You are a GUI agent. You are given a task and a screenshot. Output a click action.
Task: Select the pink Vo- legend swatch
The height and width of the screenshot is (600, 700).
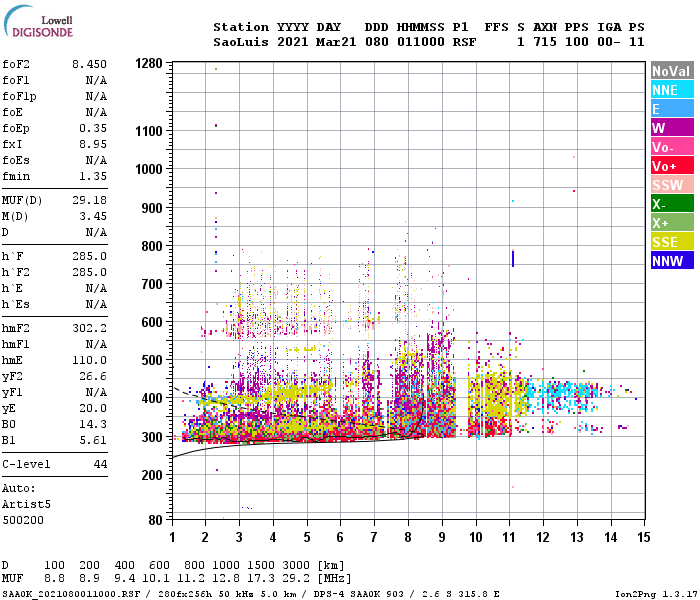click(x=672, y=147)
